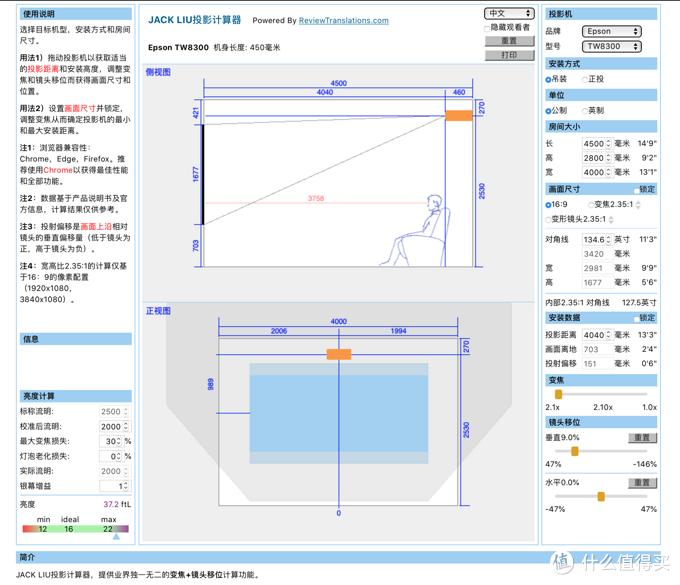
Task: Click the black screen bar in side view
Action: pos(202,174)
